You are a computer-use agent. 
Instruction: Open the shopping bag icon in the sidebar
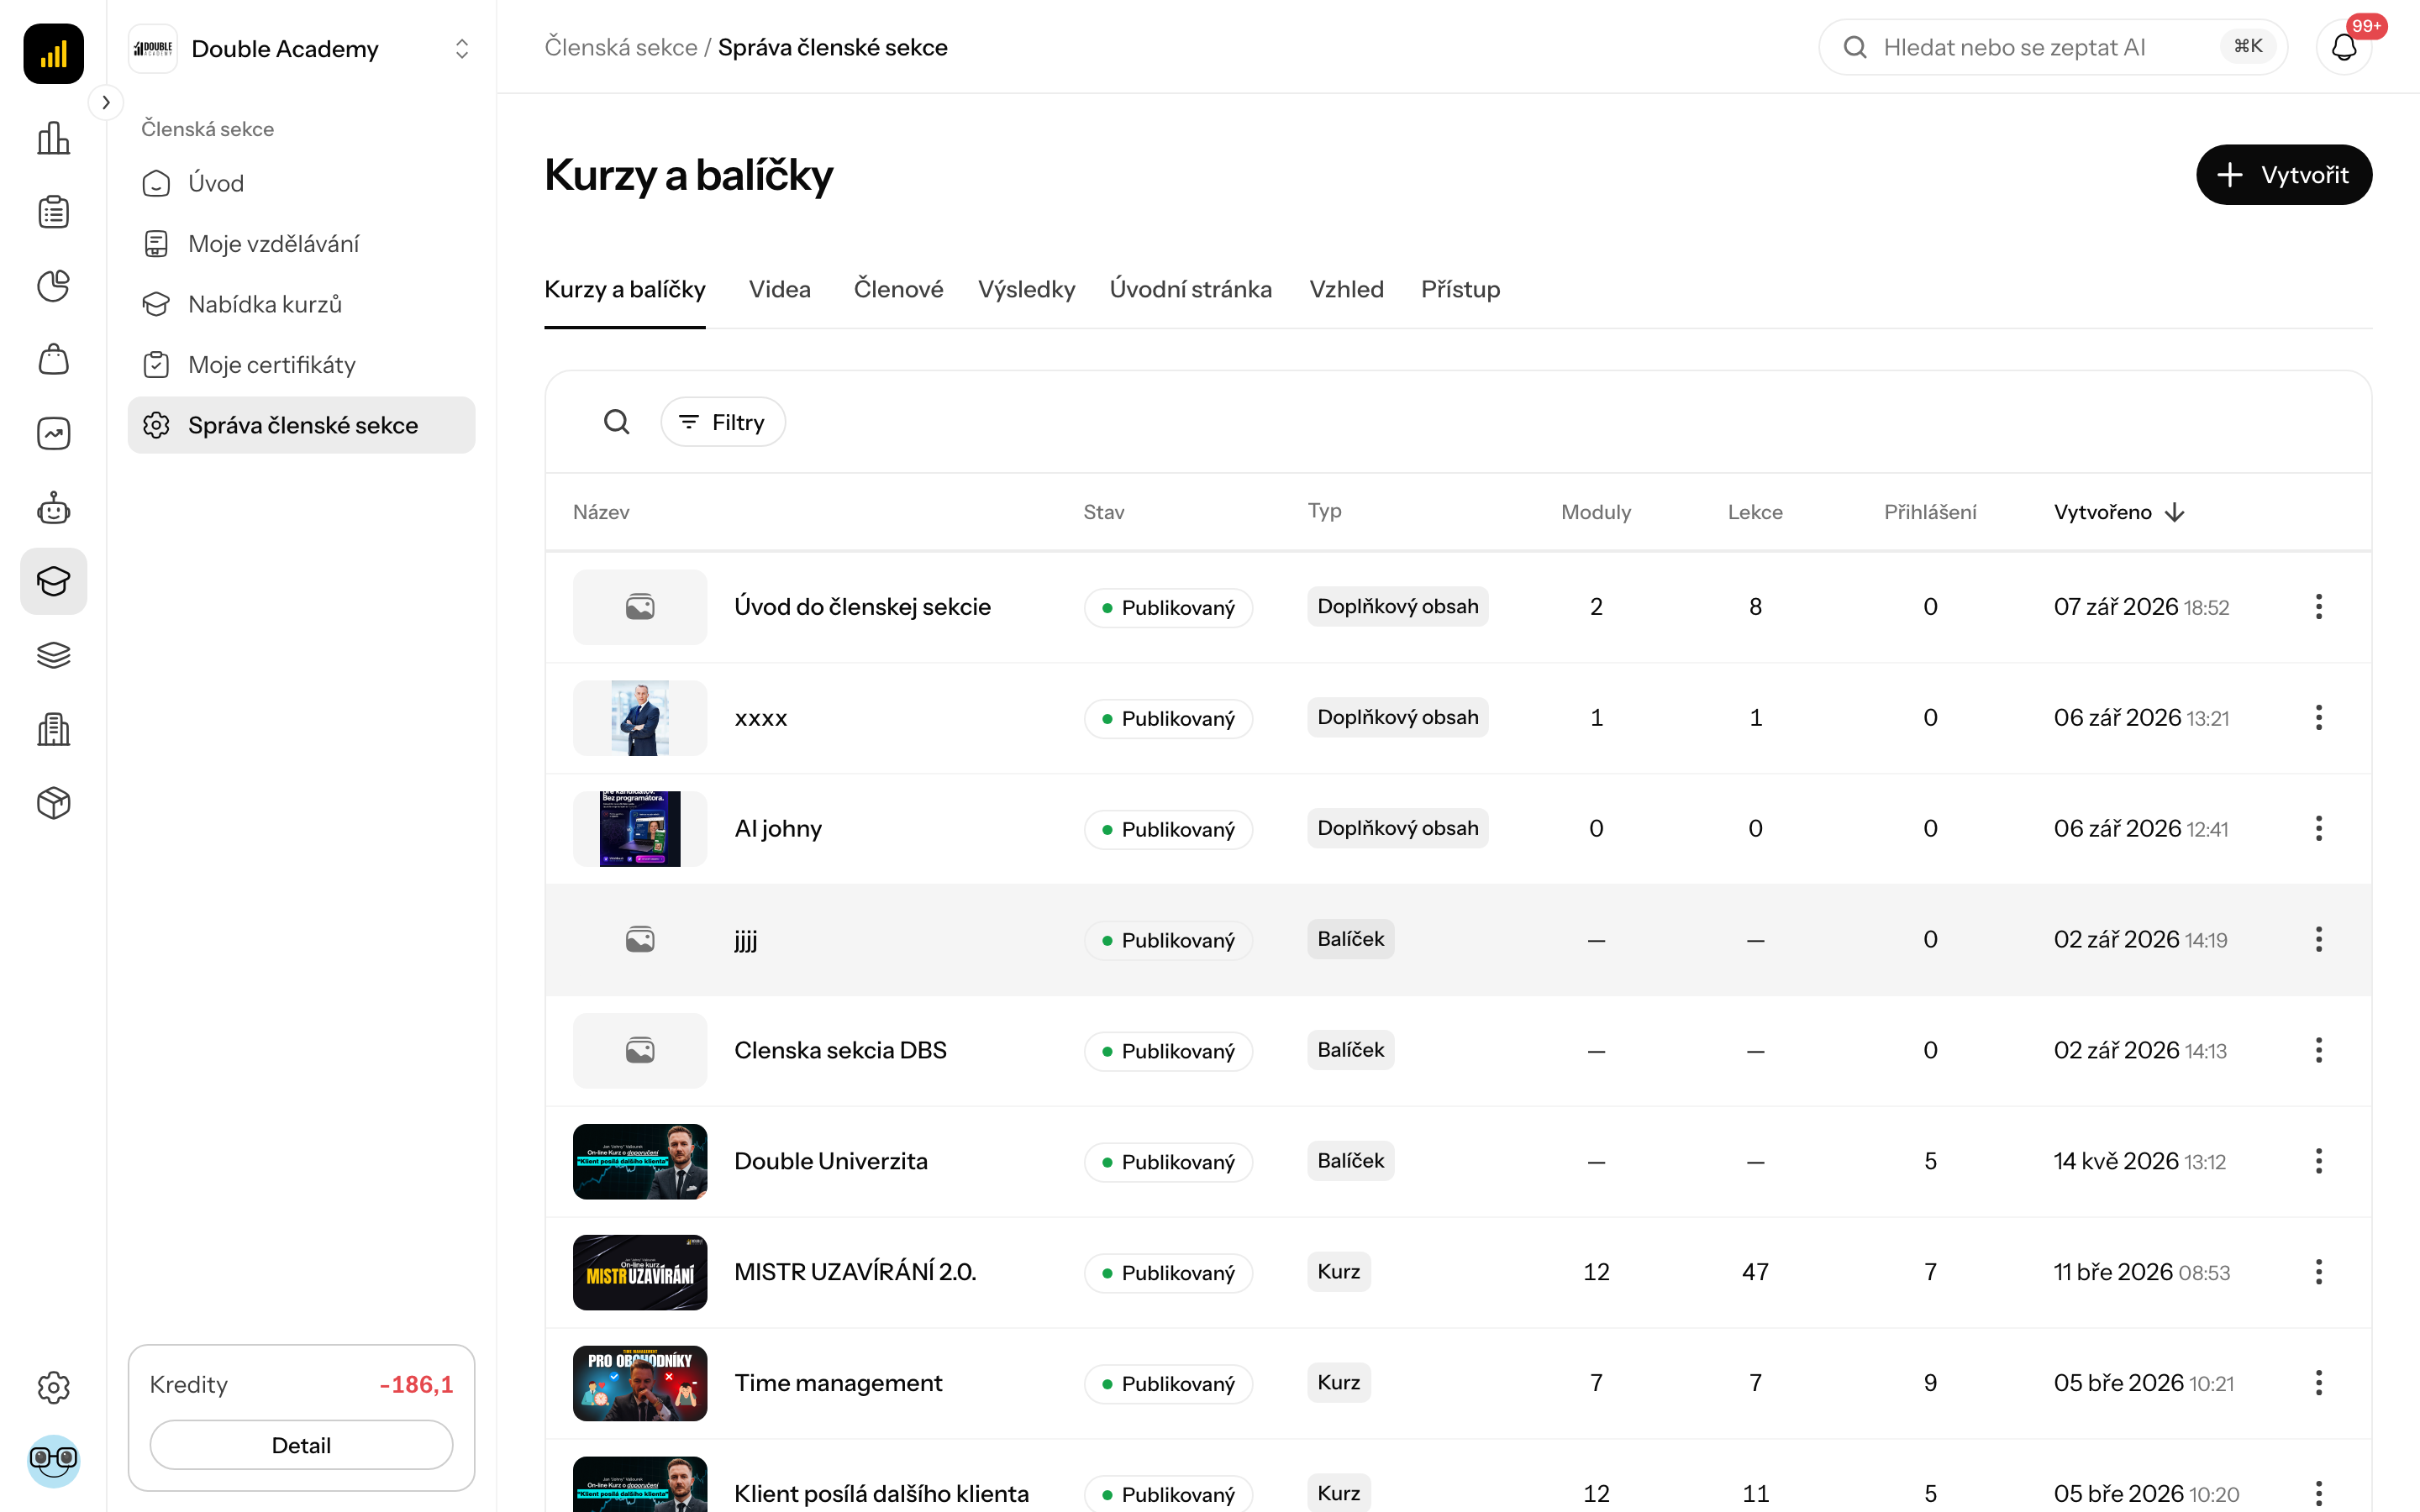[53, 360]
